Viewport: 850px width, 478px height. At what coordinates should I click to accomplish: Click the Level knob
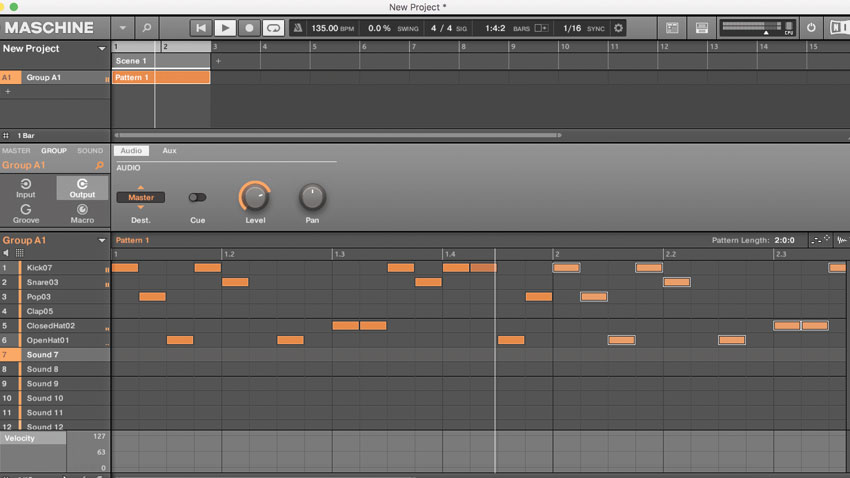[x=255, y=197]
